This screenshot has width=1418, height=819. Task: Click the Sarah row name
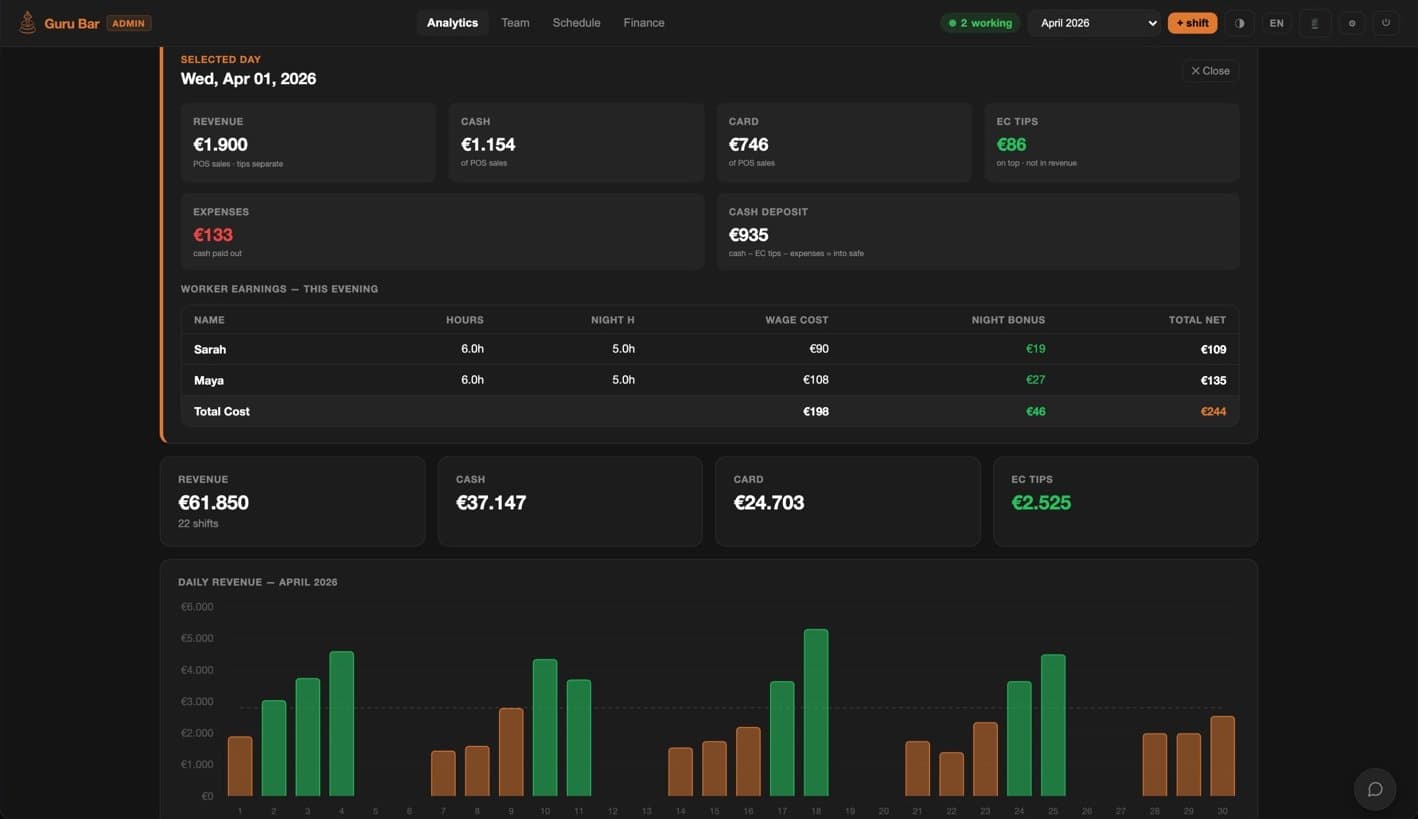pos(210,350)
